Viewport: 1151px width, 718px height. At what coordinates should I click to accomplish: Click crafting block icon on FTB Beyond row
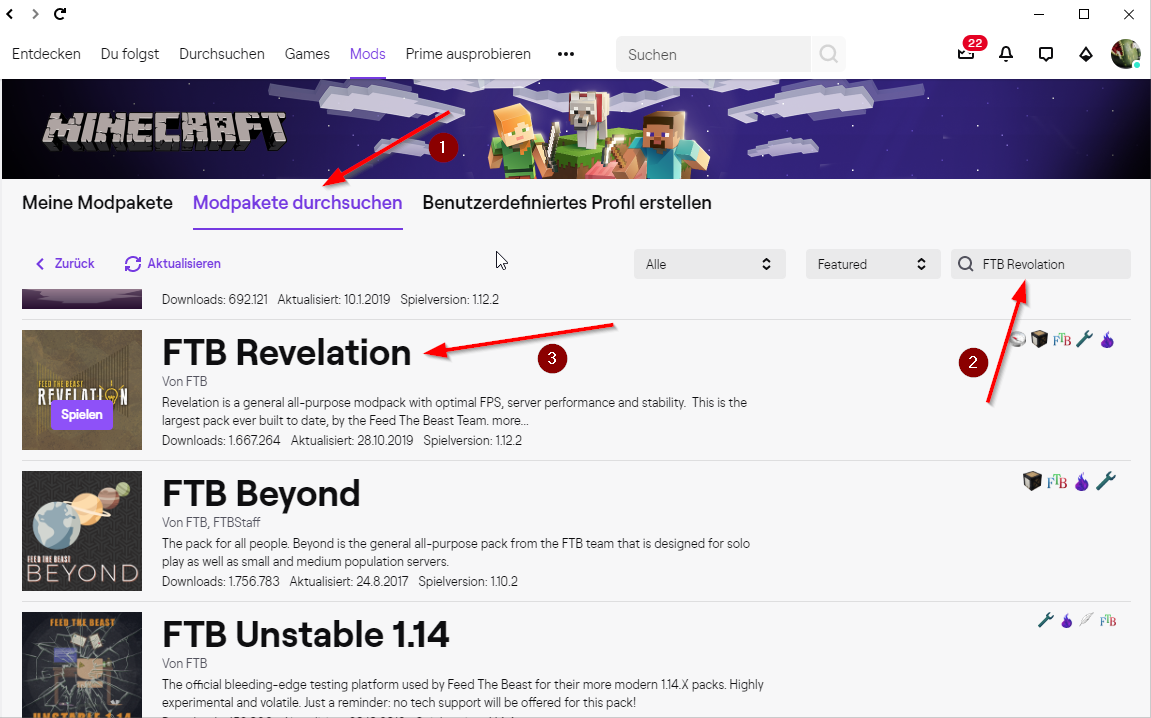coord(1032,481)
